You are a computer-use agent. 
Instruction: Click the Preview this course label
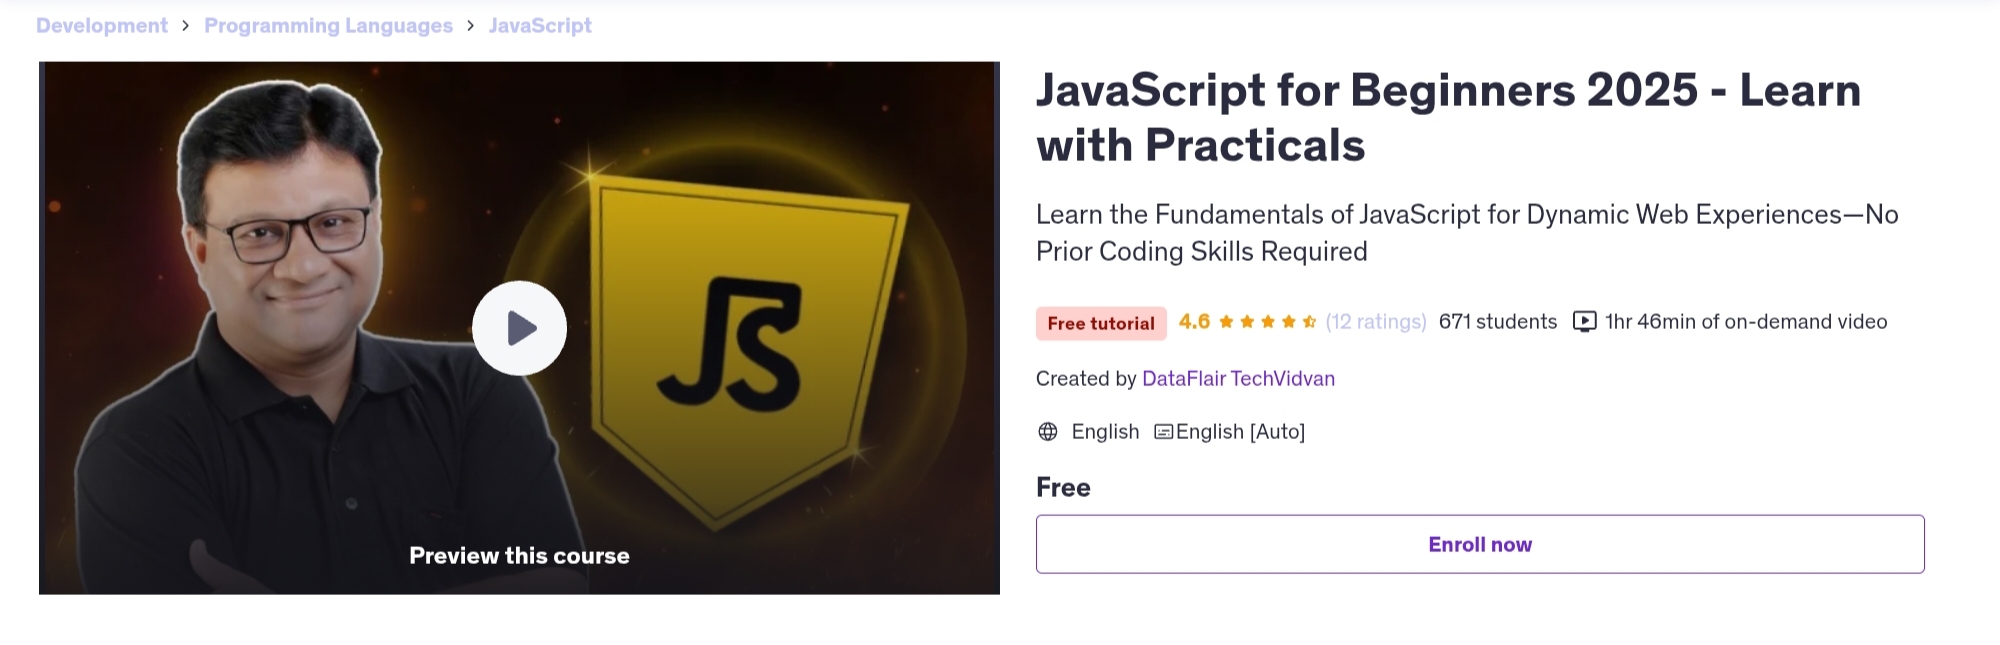click(519, 556)
